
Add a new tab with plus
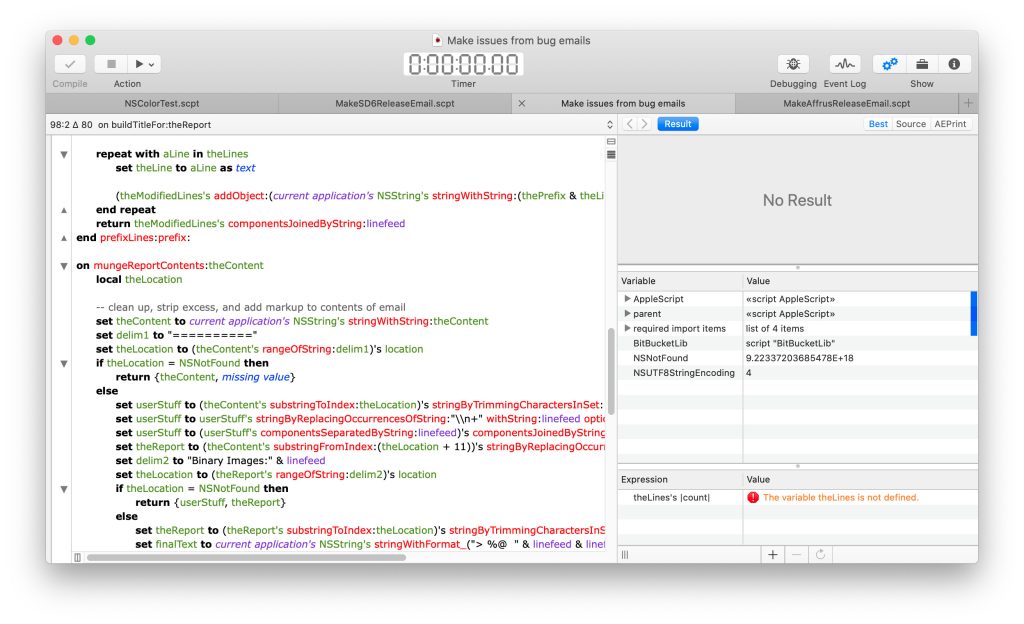click(967, 103)
